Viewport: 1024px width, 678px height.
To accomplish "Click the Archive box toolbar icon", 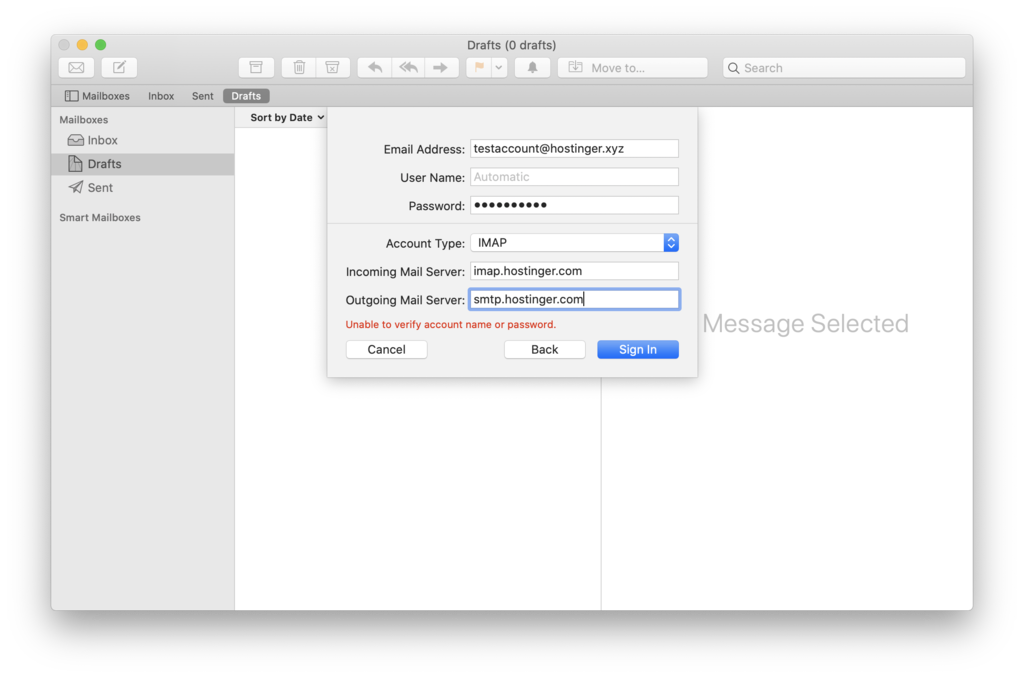I will coord(256,67).
